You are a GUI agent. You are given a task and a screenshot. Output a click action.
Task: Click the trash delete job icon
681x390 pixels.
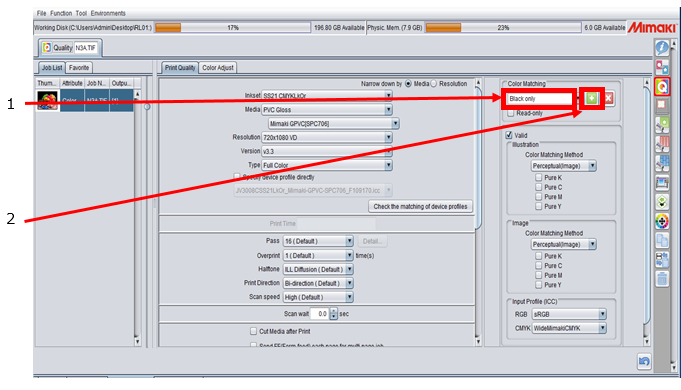pyautogui.click(x=661, y=279)
